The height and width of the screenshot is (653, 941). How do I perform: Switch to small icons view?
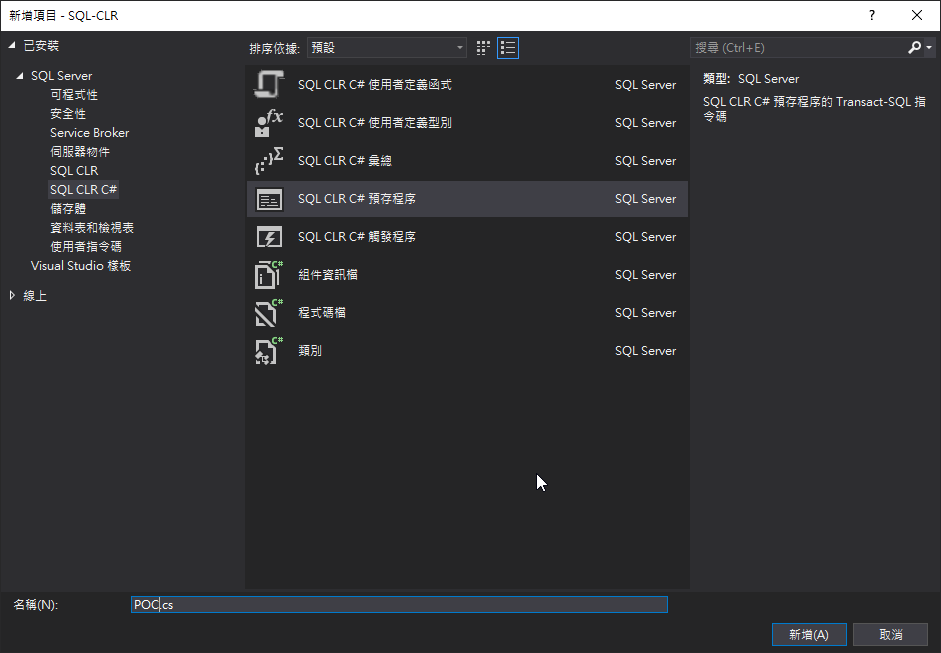484,47
